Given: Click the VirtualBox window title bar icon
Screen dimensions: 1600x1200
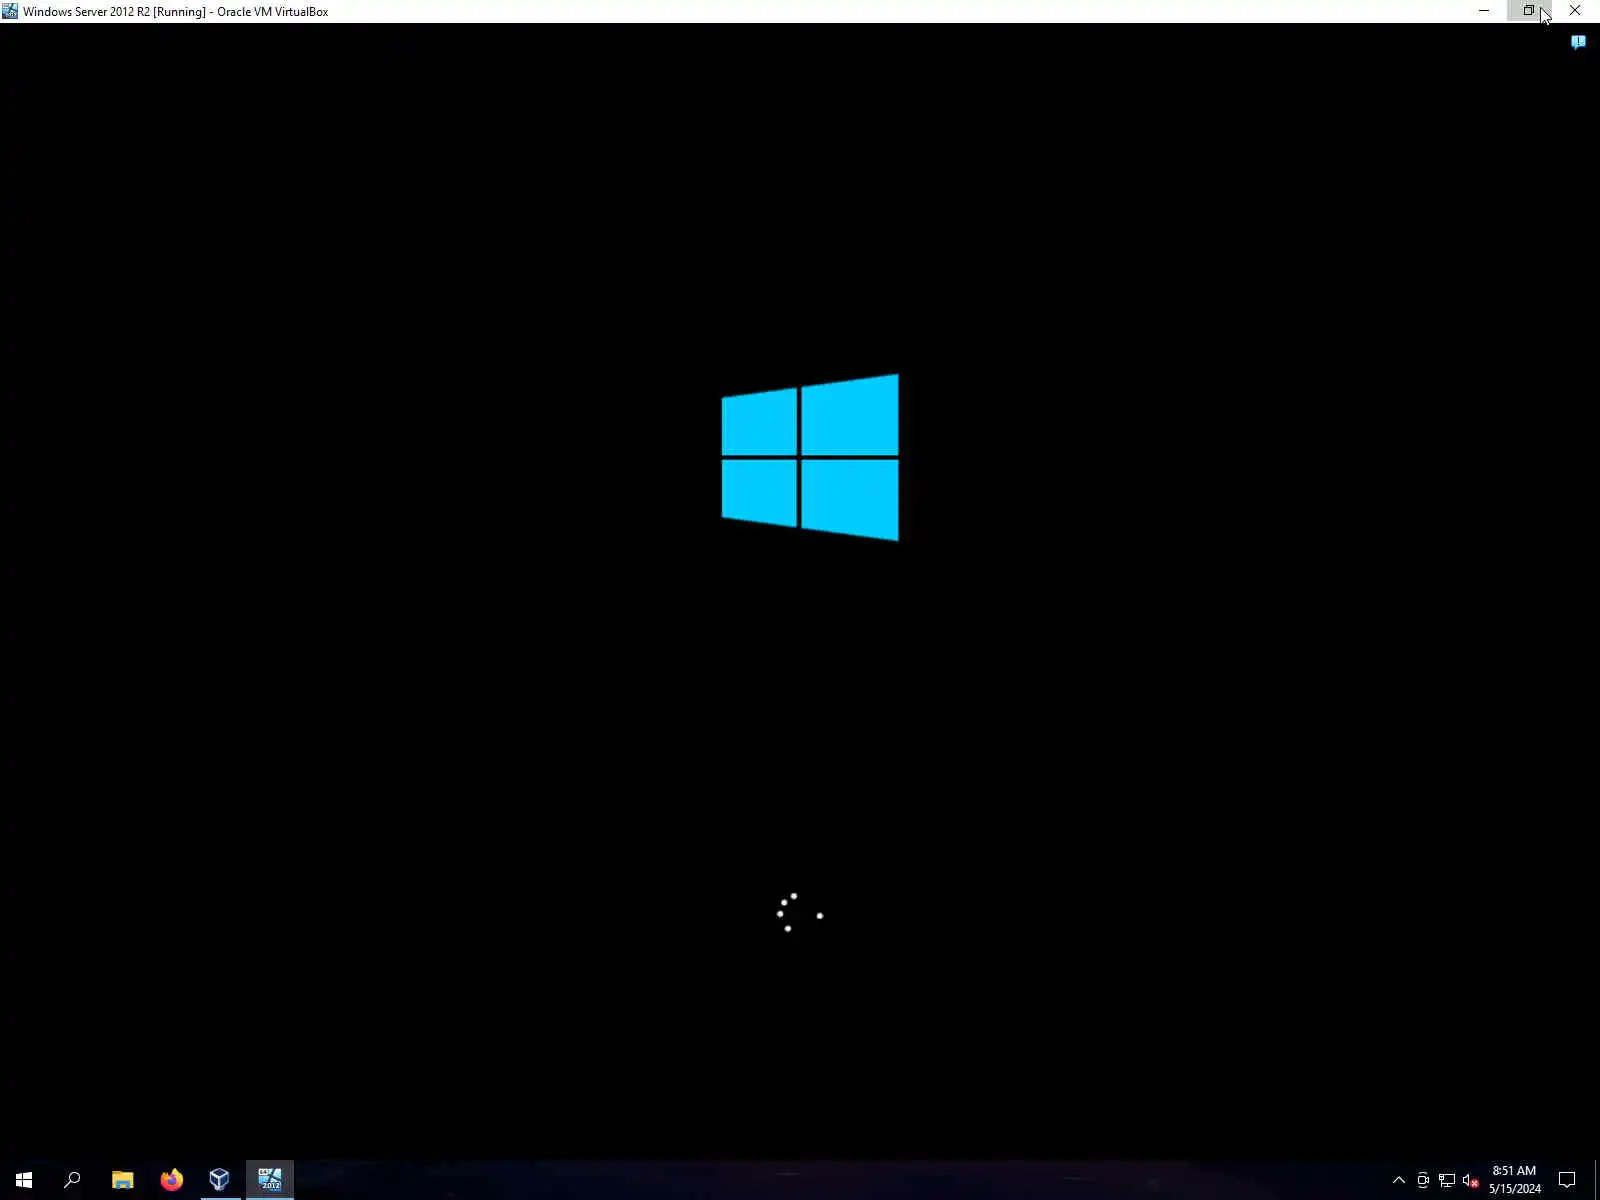Looking at the screenshot, I should point(10,11).
